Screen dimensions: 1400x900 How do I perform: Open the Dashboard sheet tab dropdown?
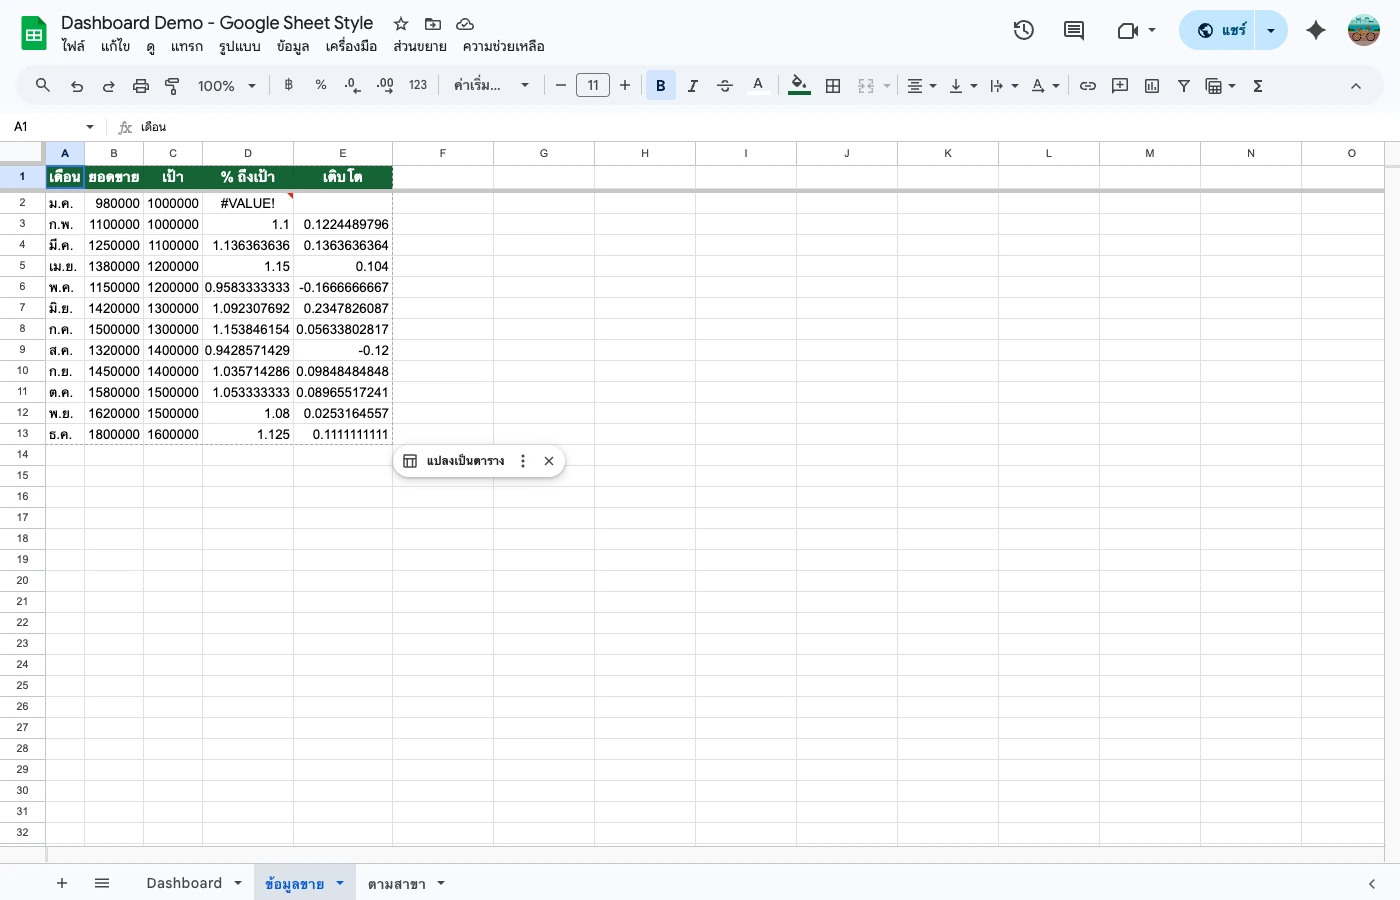[x=238, y=883]
